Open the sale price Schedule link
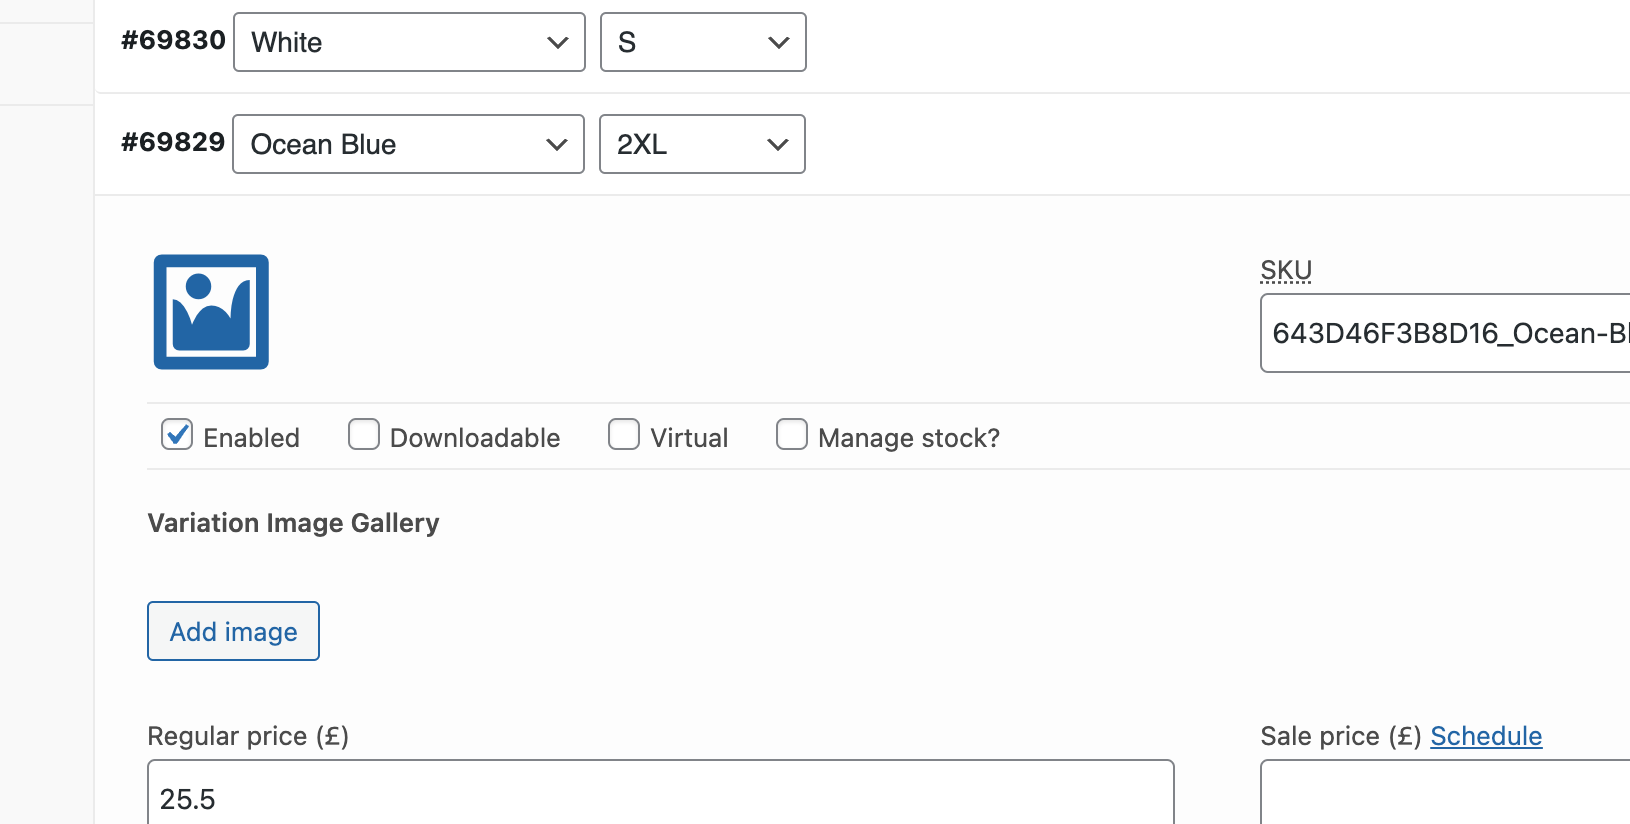Image resolution: width=1630 pixels, height=824 pixels. (1486, 736)
